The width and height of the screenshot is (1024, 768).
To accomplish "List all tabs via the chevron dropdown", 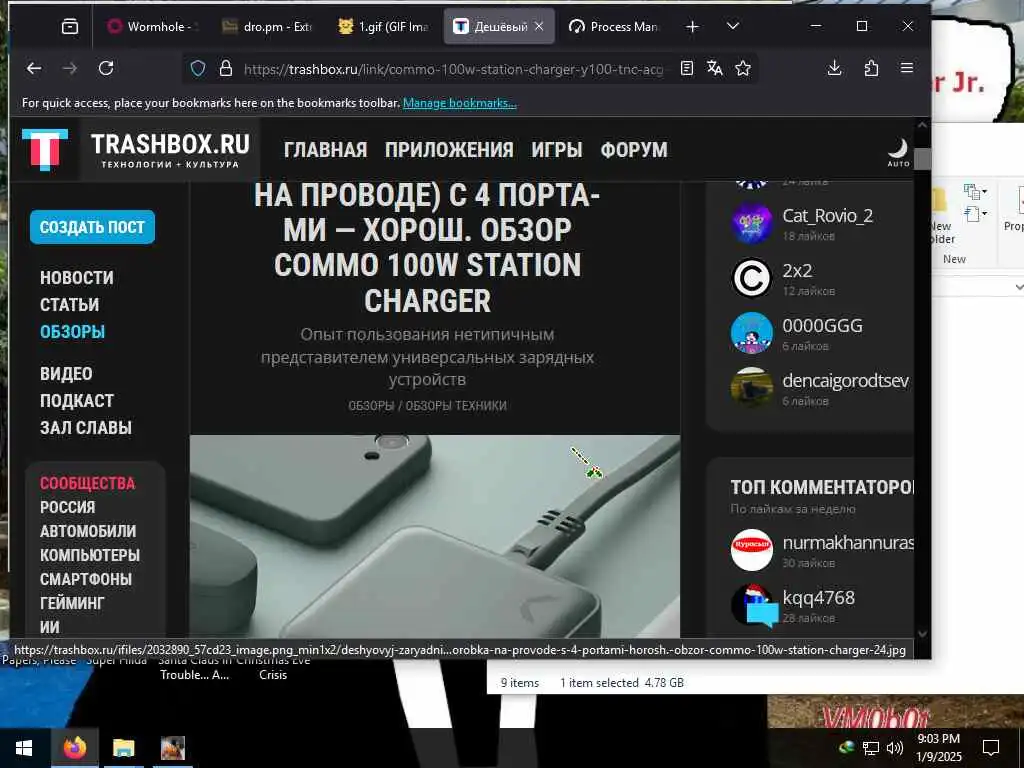I will [733, 26].
